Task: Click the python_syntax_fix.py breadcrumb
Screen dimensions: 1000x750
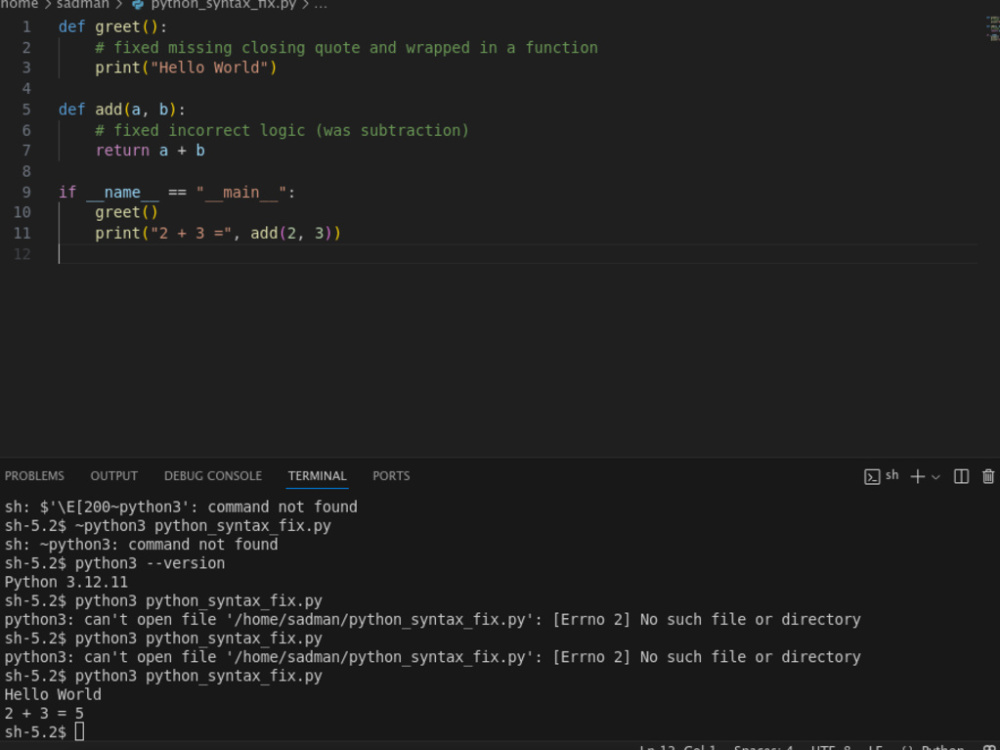Action: tap(223, 4)
